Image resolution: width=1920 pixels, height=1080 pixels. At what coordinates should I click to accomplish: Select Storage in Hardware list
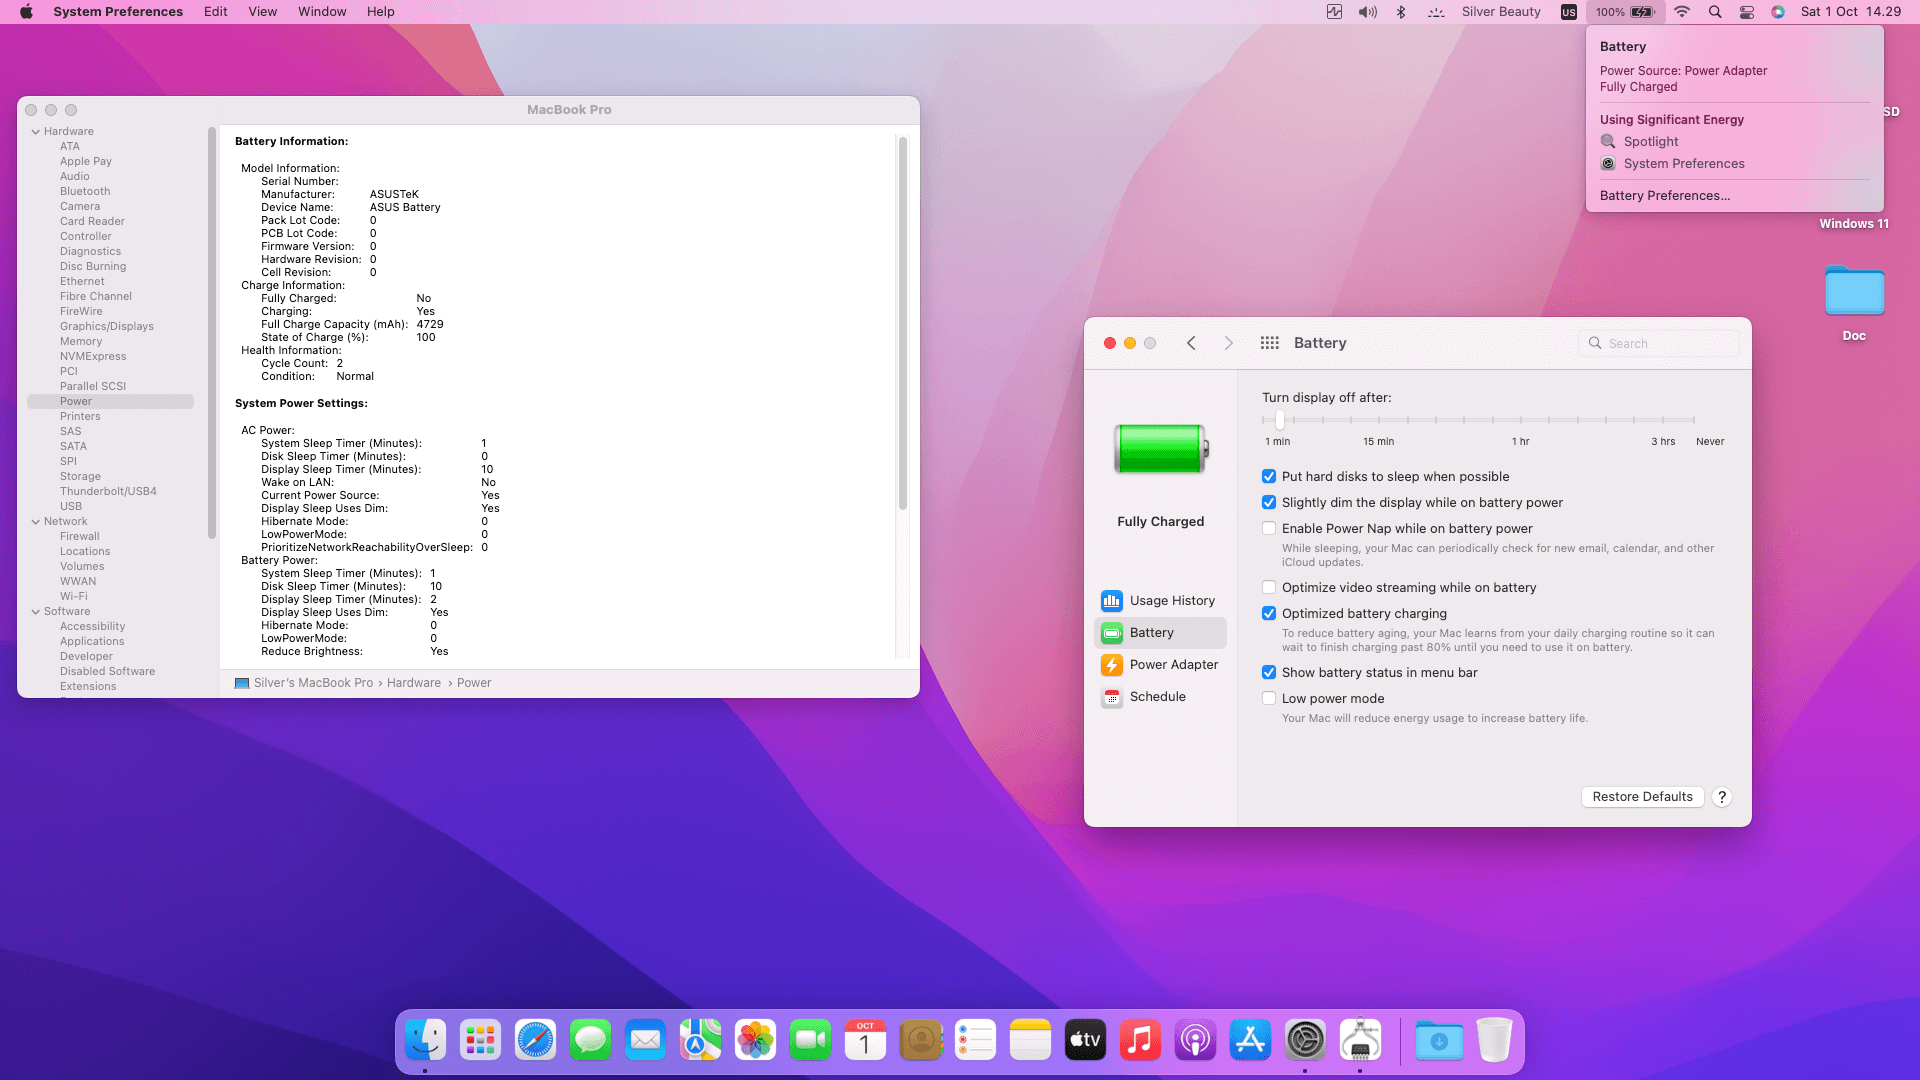click(80, 477)
